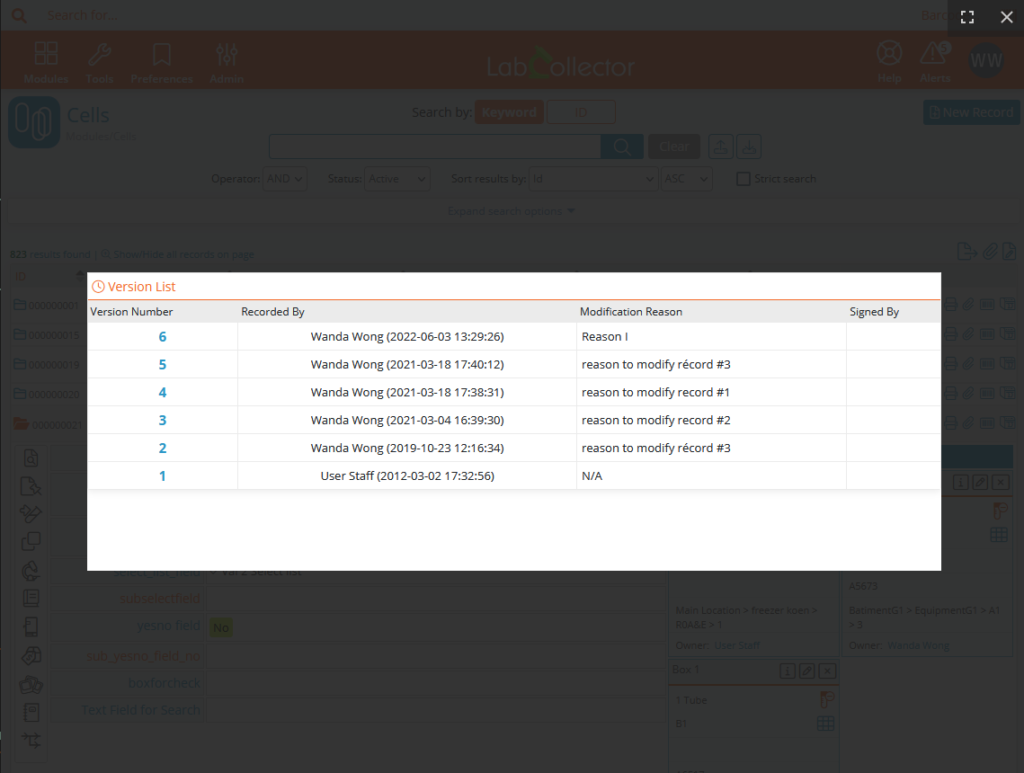
Task: Click the keyword search input box
Action: click(x=435, y=147)
